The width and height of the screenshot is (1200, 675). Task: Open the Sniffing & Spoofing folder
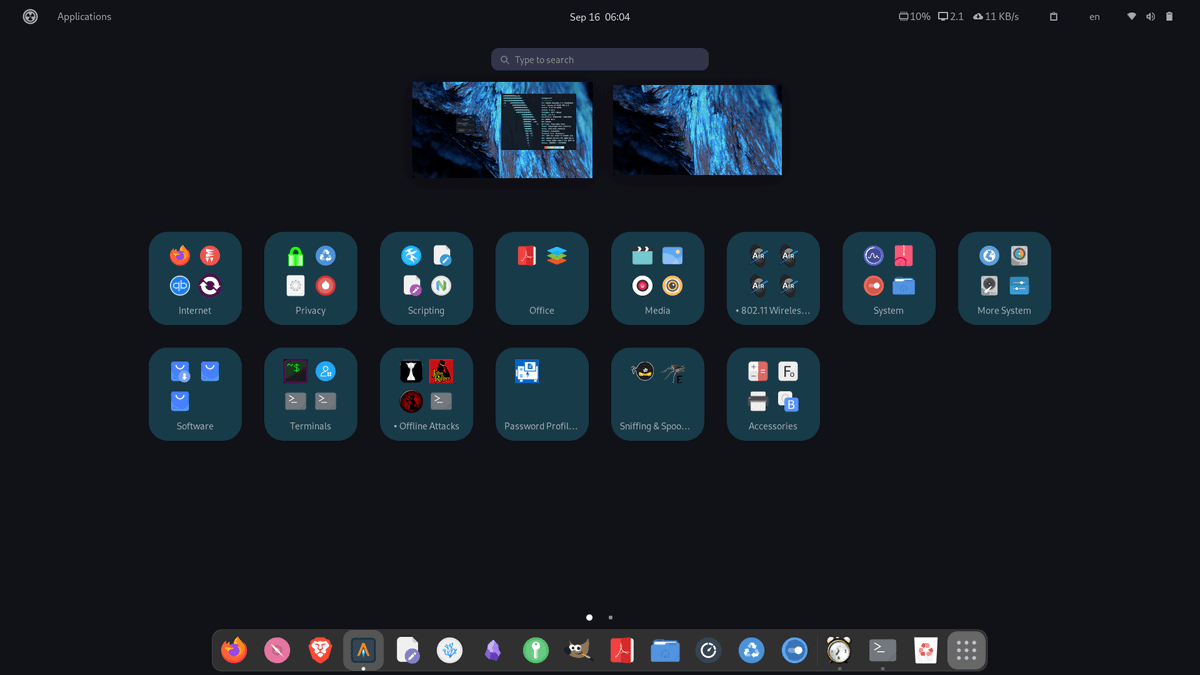click(x=657, y=394)
